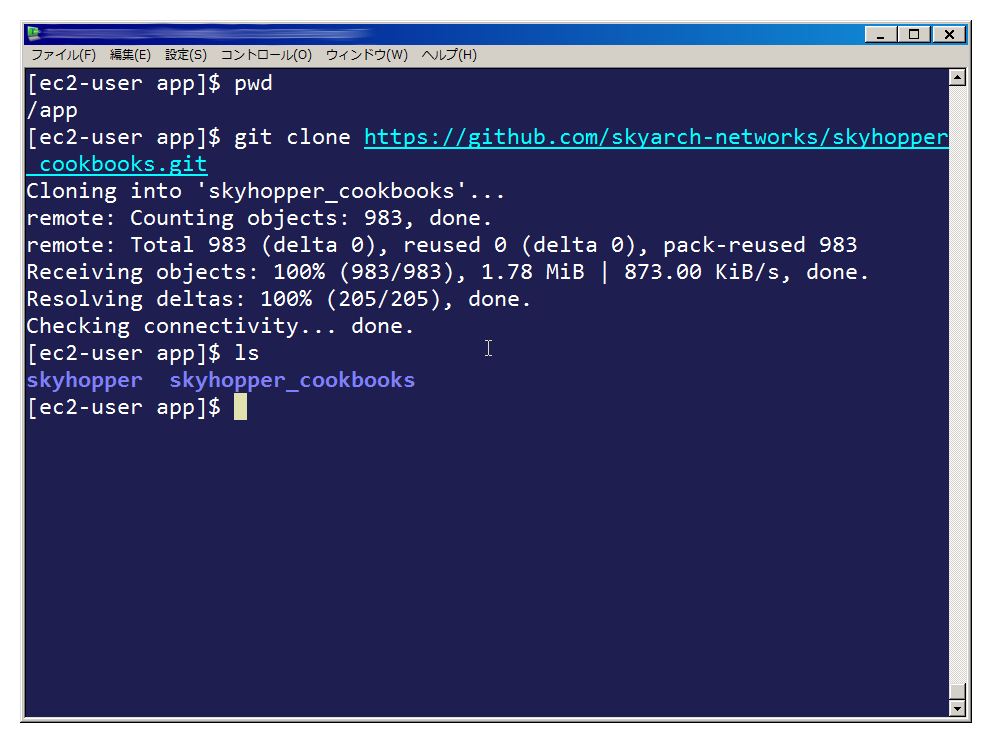
Task: Open the 編集(E) menu
Action: tap(130, 55)
